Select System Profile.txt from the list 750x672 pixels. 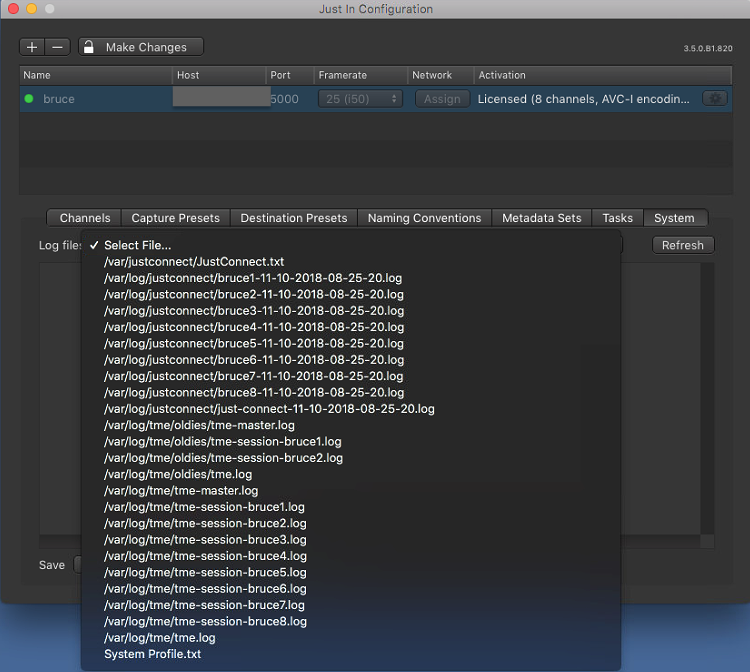point(351,654)
